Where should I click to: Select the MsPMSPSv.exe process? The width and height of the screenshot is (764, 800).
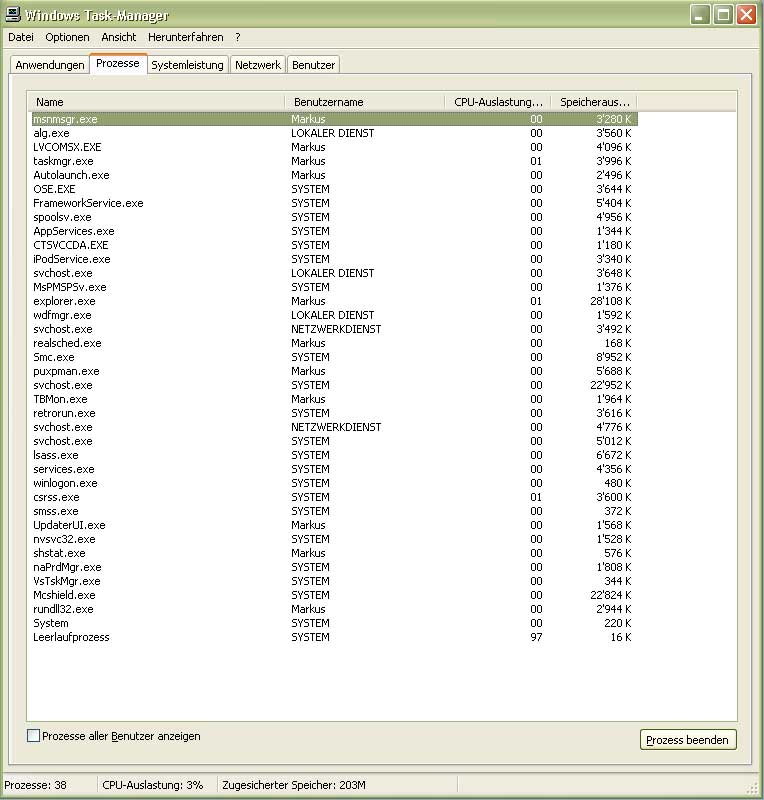tap(334, 287)
